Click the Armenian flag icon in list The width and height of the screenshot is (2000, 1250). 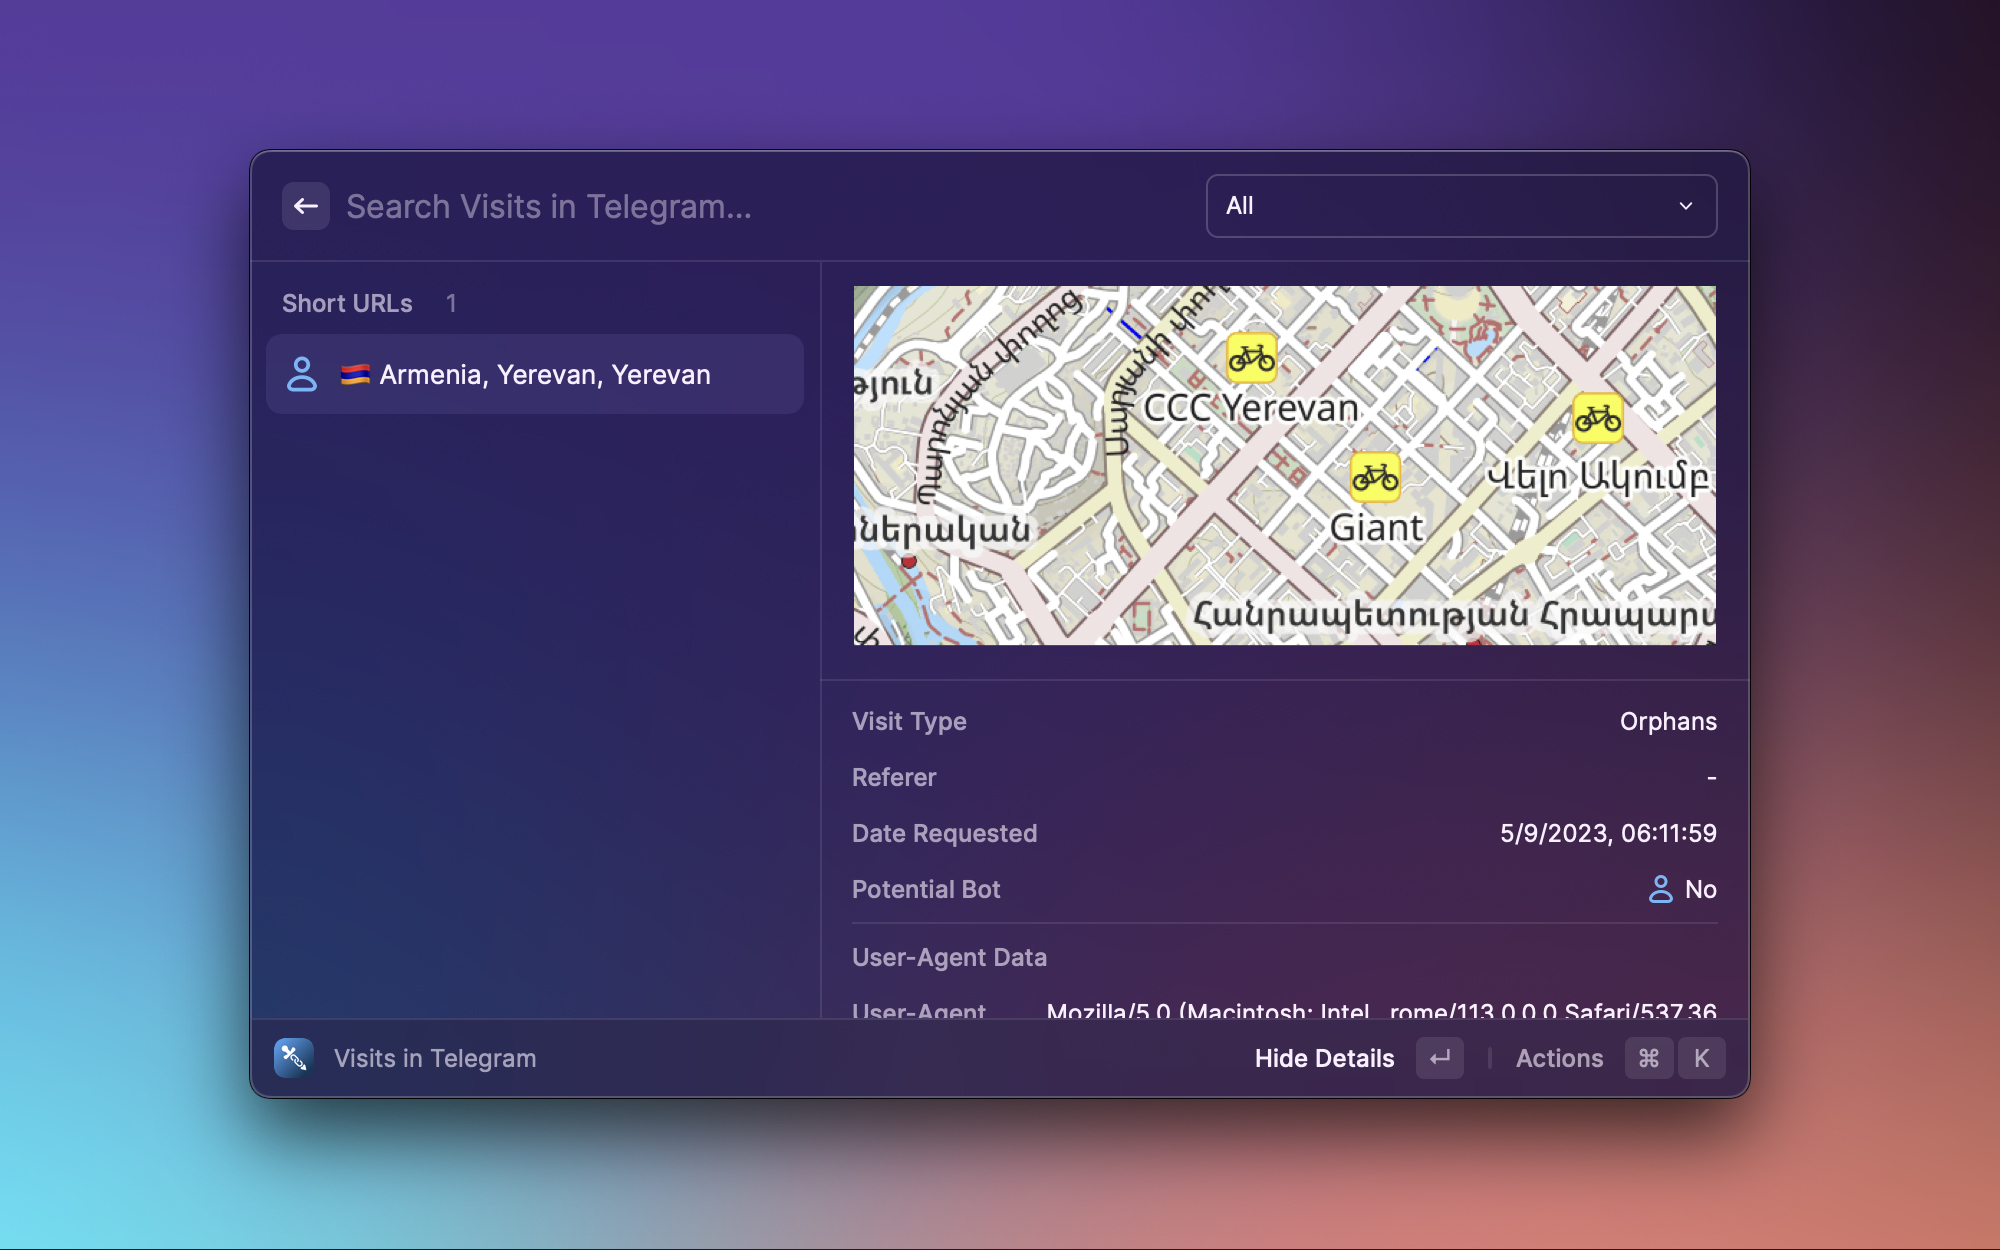point(355,374)
